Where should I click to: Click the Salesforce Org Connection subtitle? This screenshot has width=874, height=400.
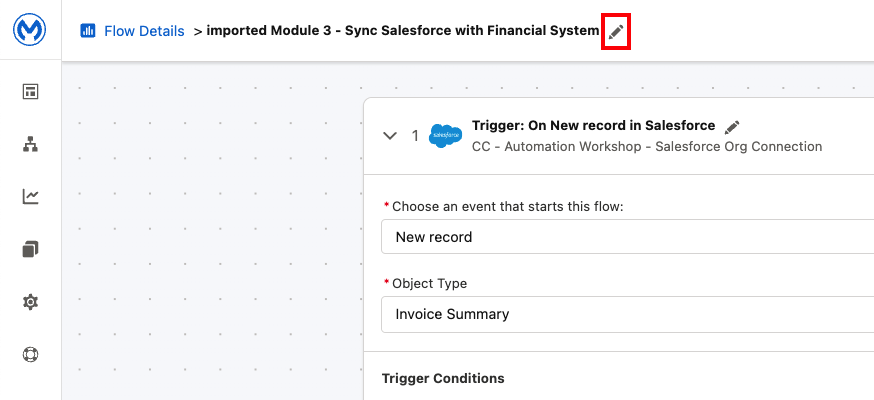tap(646, 147)
